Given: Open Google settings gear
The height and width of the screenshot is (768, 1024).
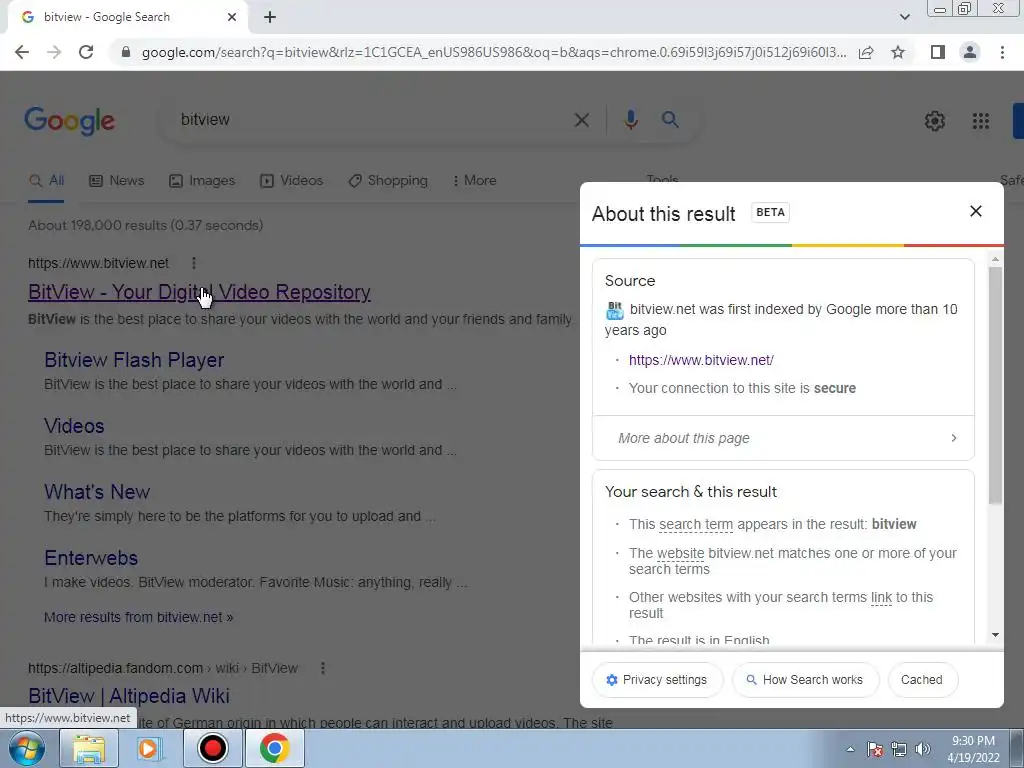Looking at the screenshot, I should [935, 121].
